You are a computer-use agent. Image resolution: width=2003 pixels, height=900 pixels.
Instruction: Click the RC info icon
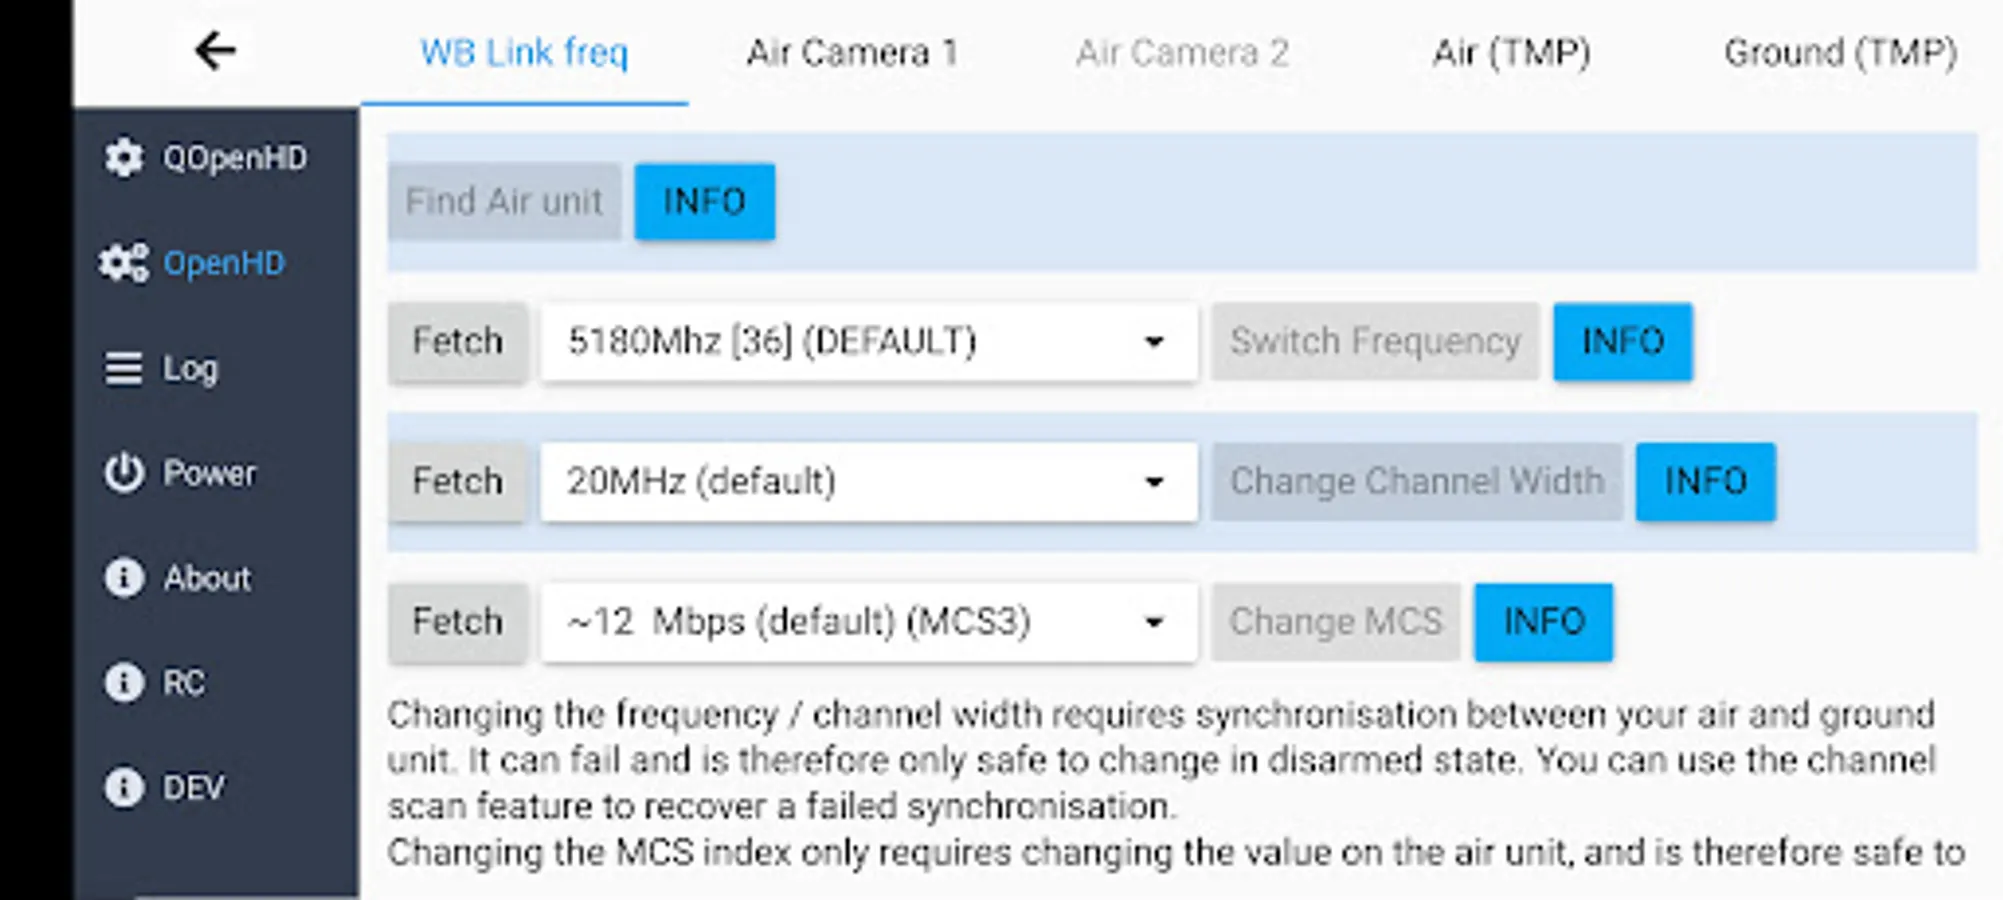click(x=124, y=683)
